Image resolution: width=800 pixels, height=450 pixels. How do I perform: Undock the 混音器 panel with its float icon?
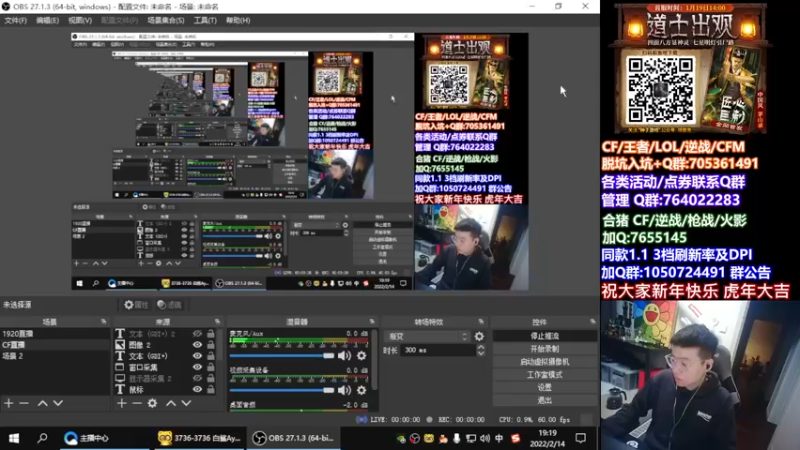[x=372, y=322]
